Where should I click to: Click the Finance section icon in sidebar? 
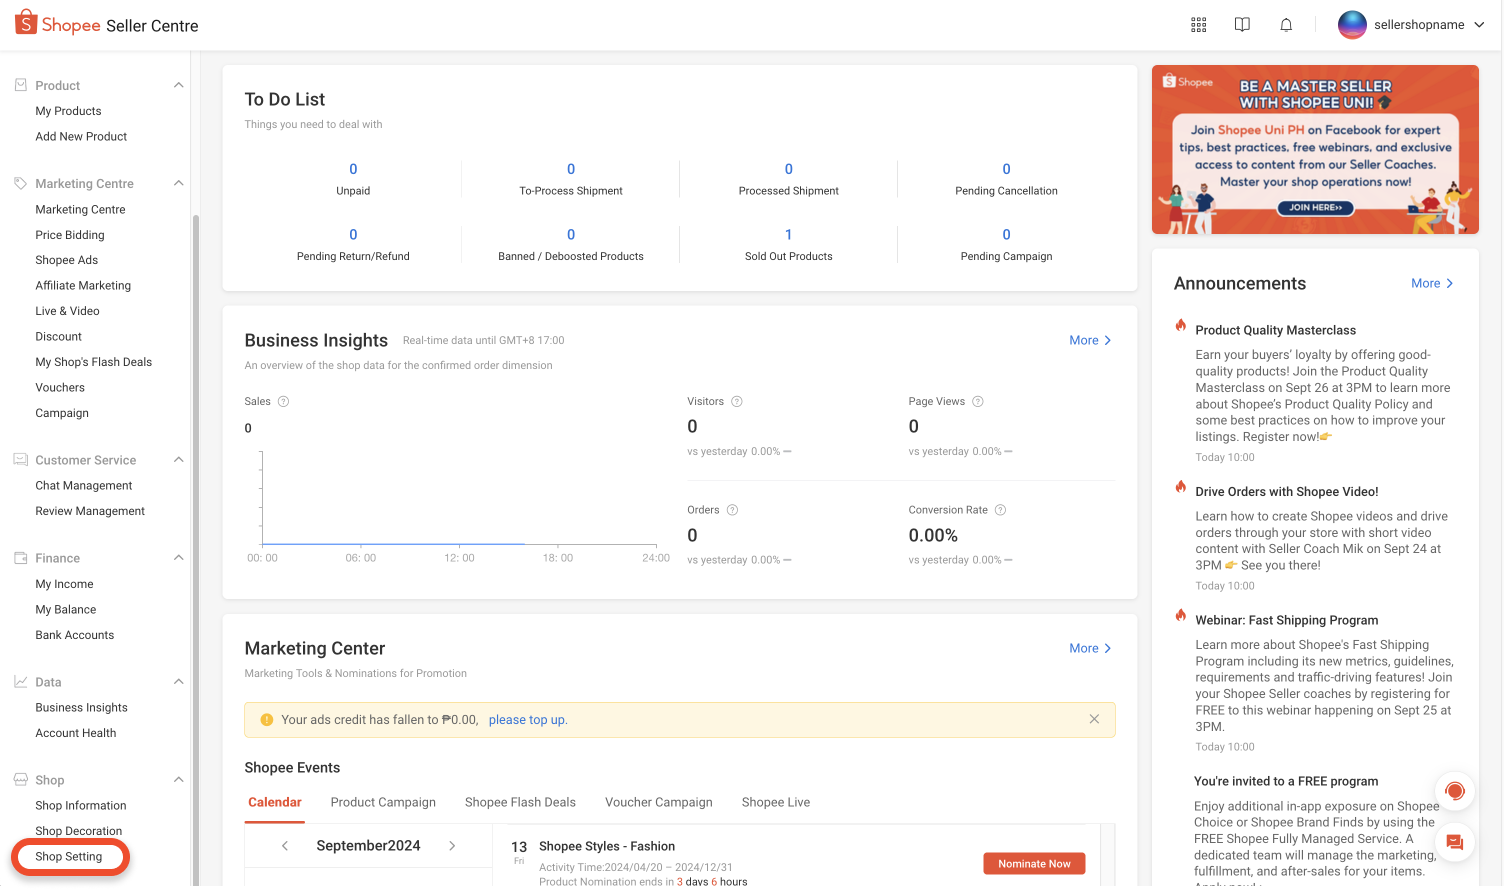coord(22,558)
